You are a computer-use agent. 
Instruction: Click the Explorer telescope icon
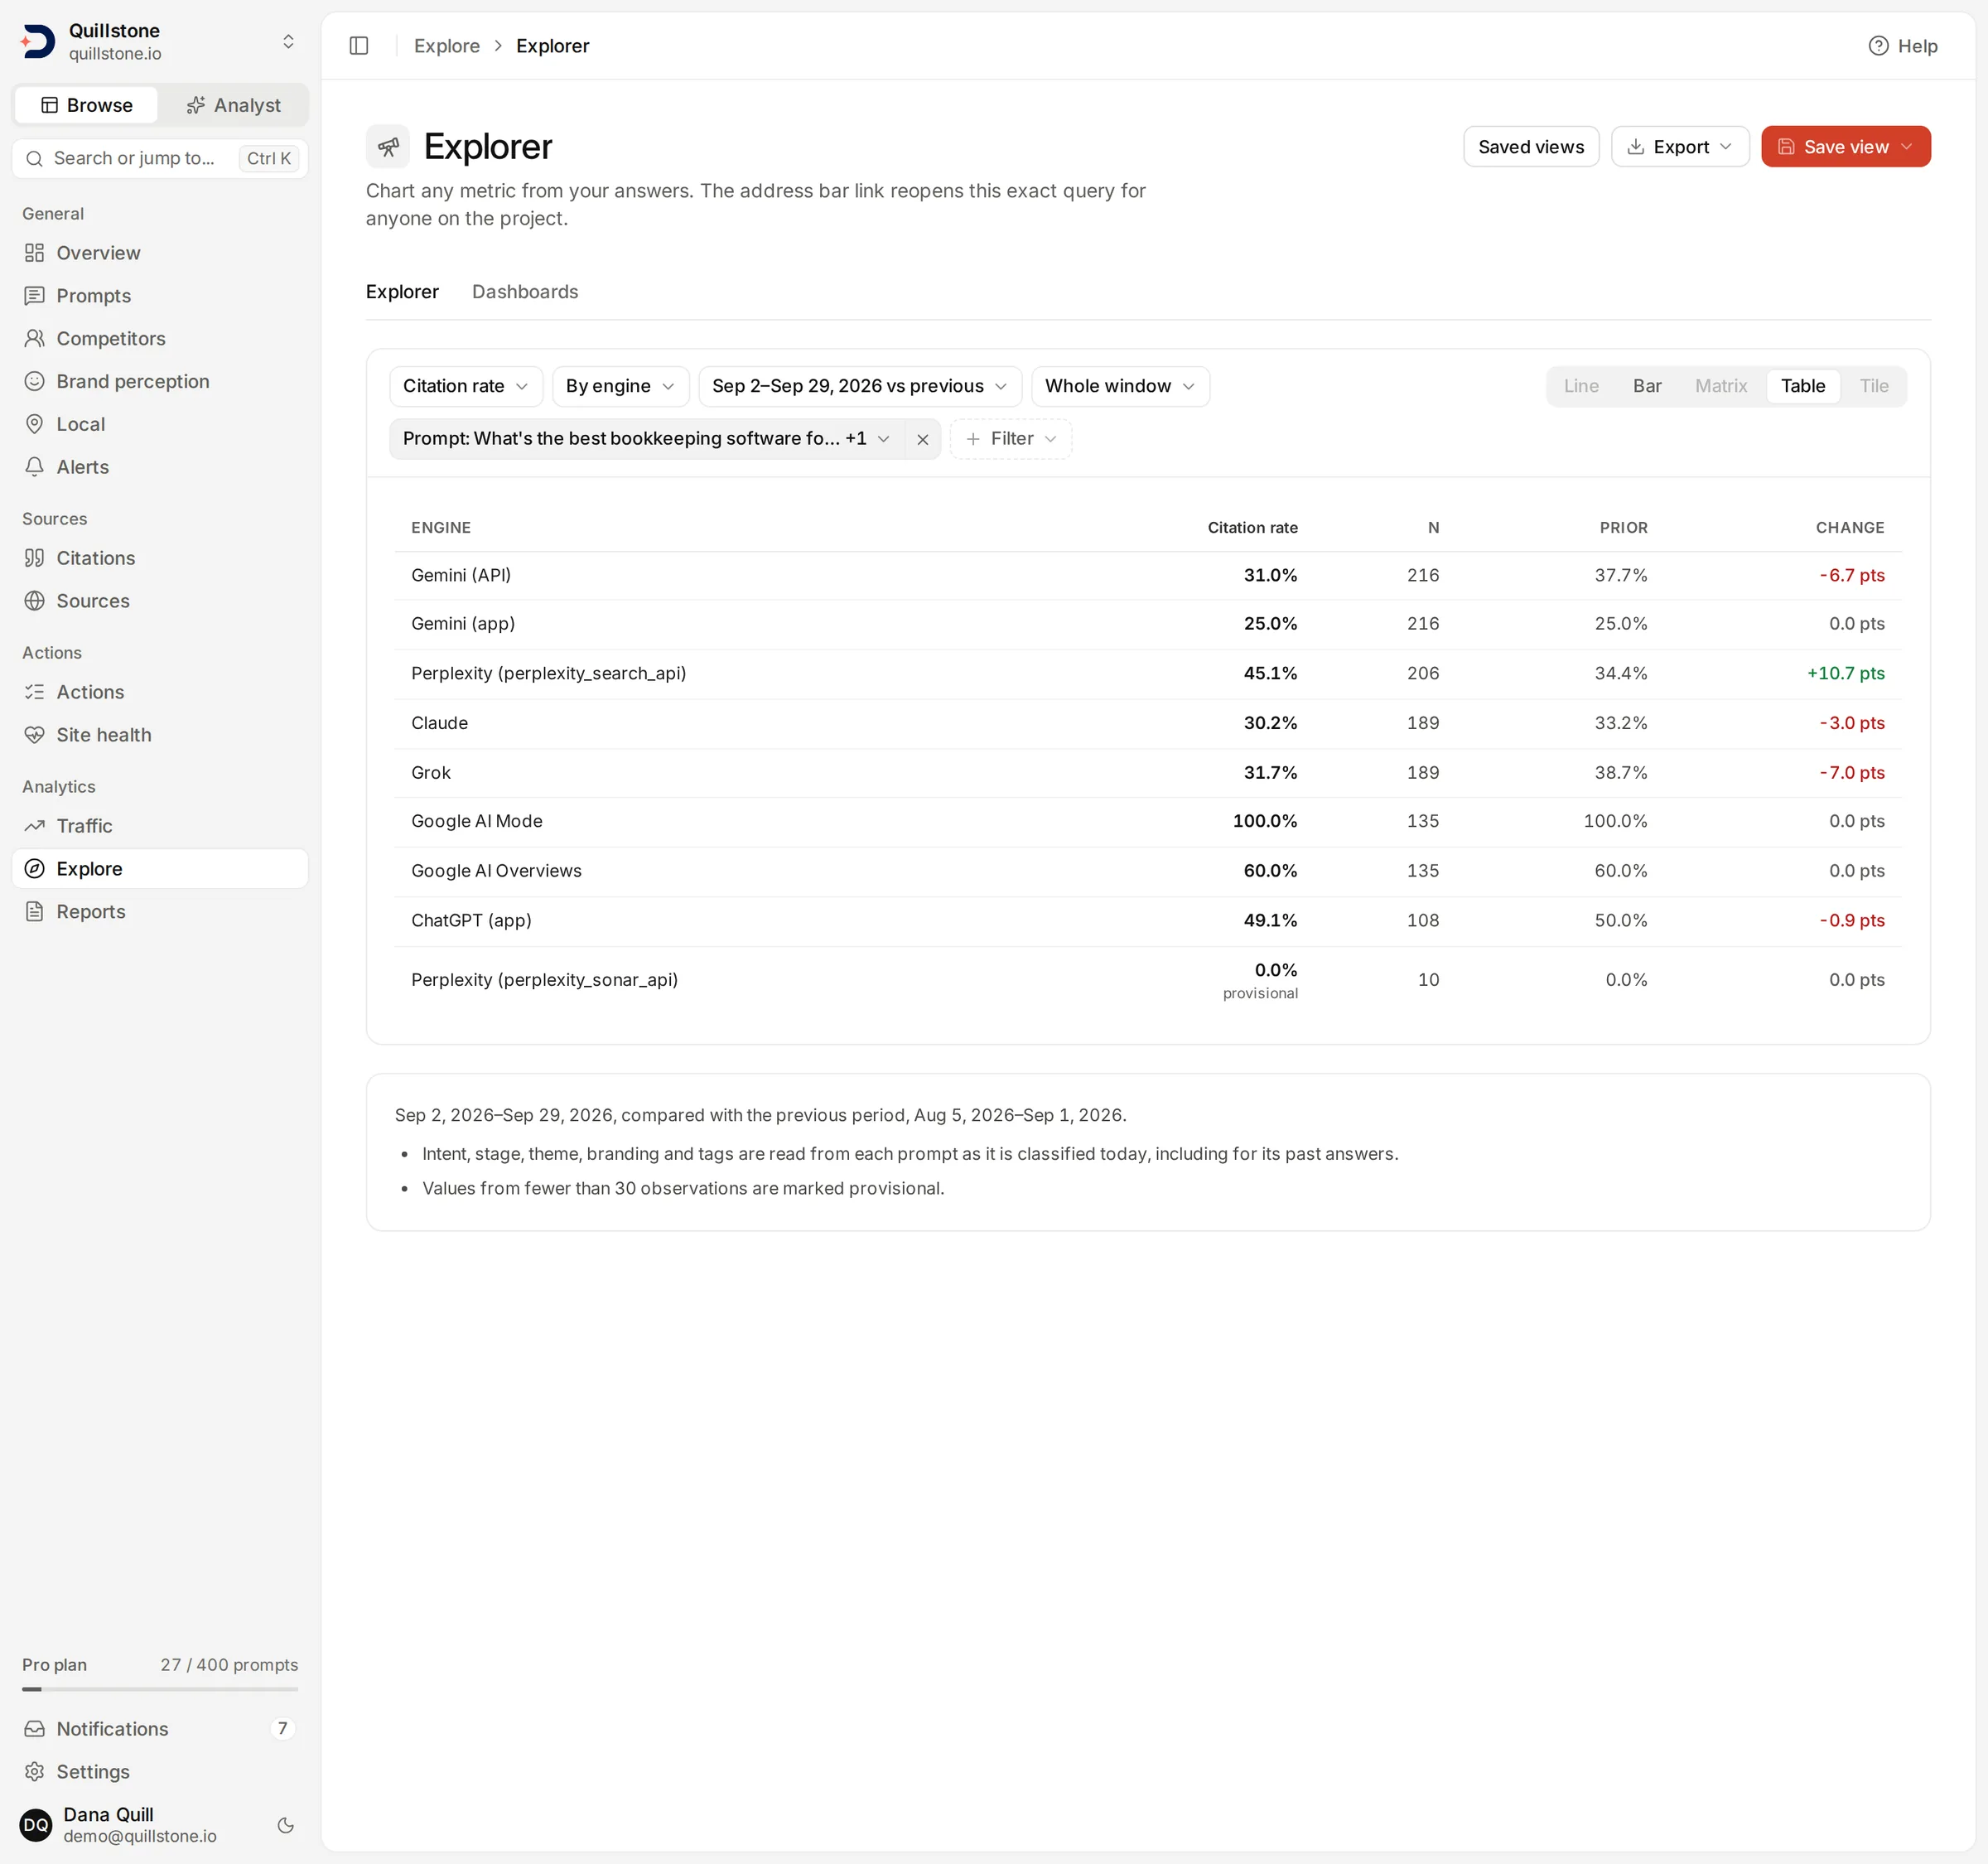click(x=388, y=147)
